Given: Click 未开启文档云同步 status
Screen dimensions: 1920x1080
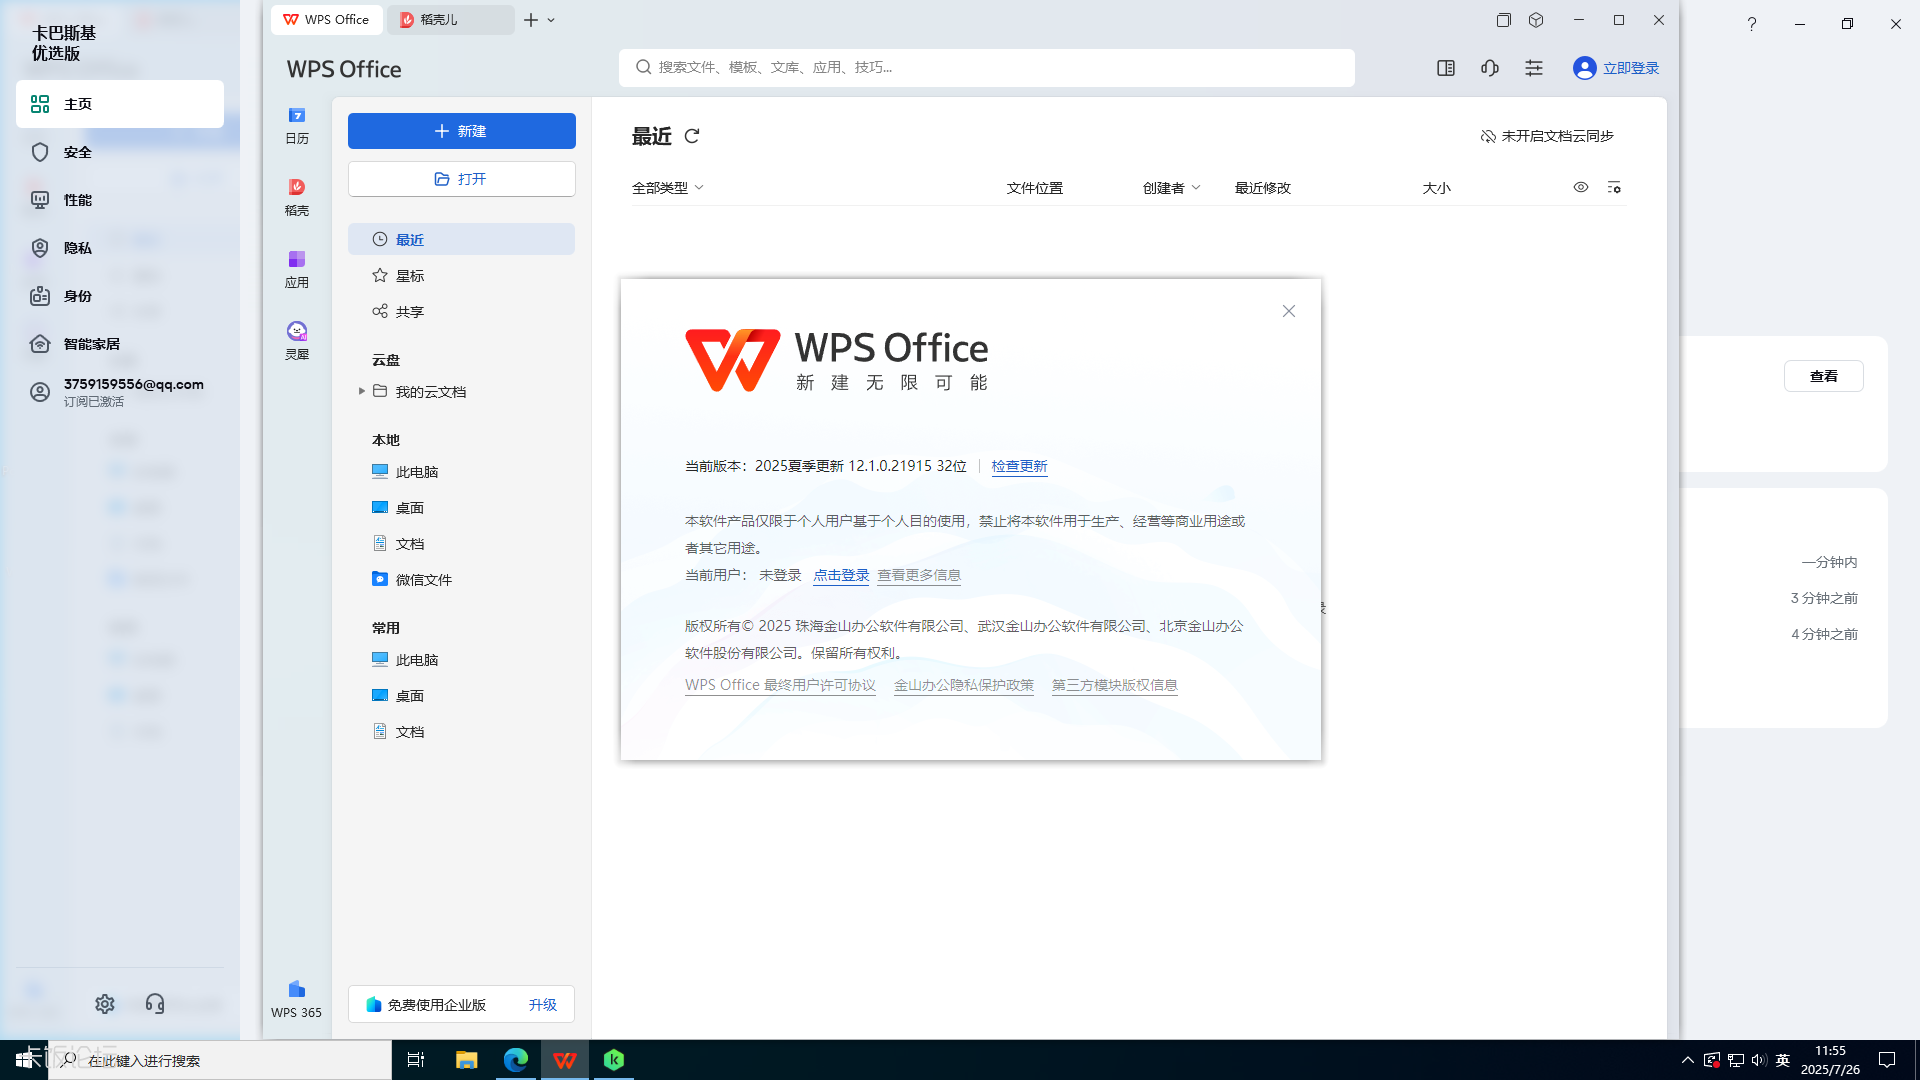Looking at the screenshot, I should coord(1547,136).
